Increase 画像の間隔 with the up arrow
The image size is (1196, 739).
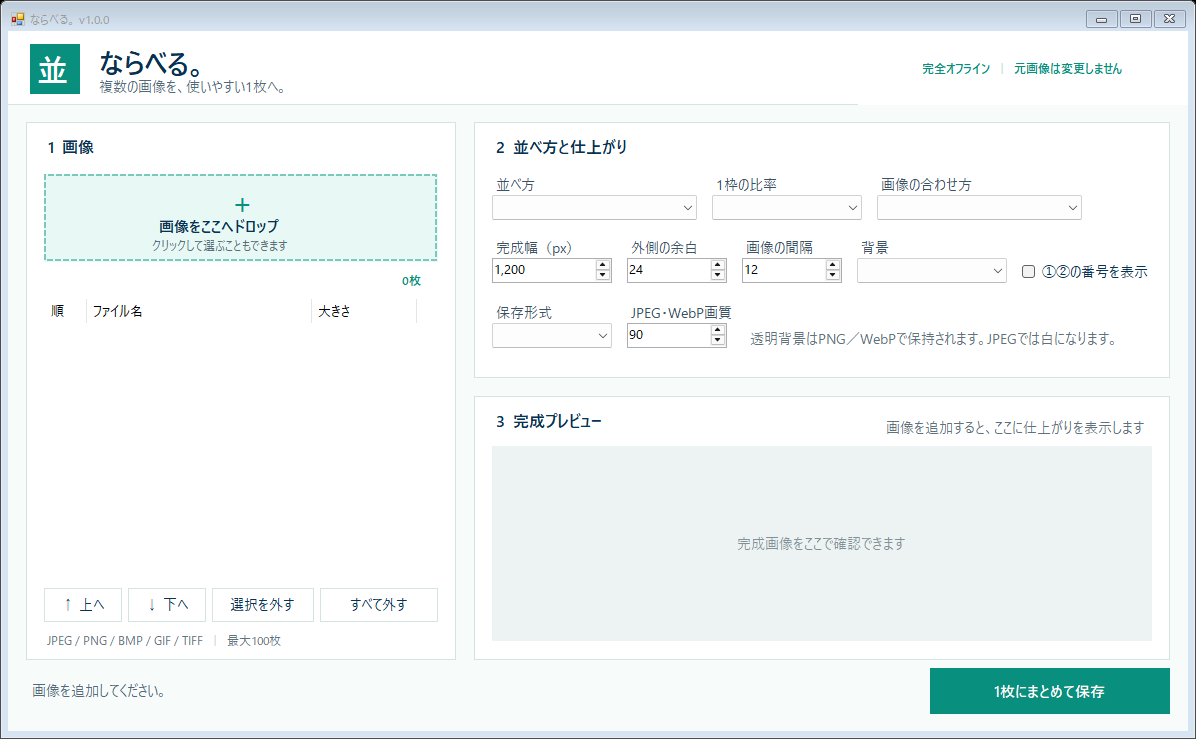(833, 265)
